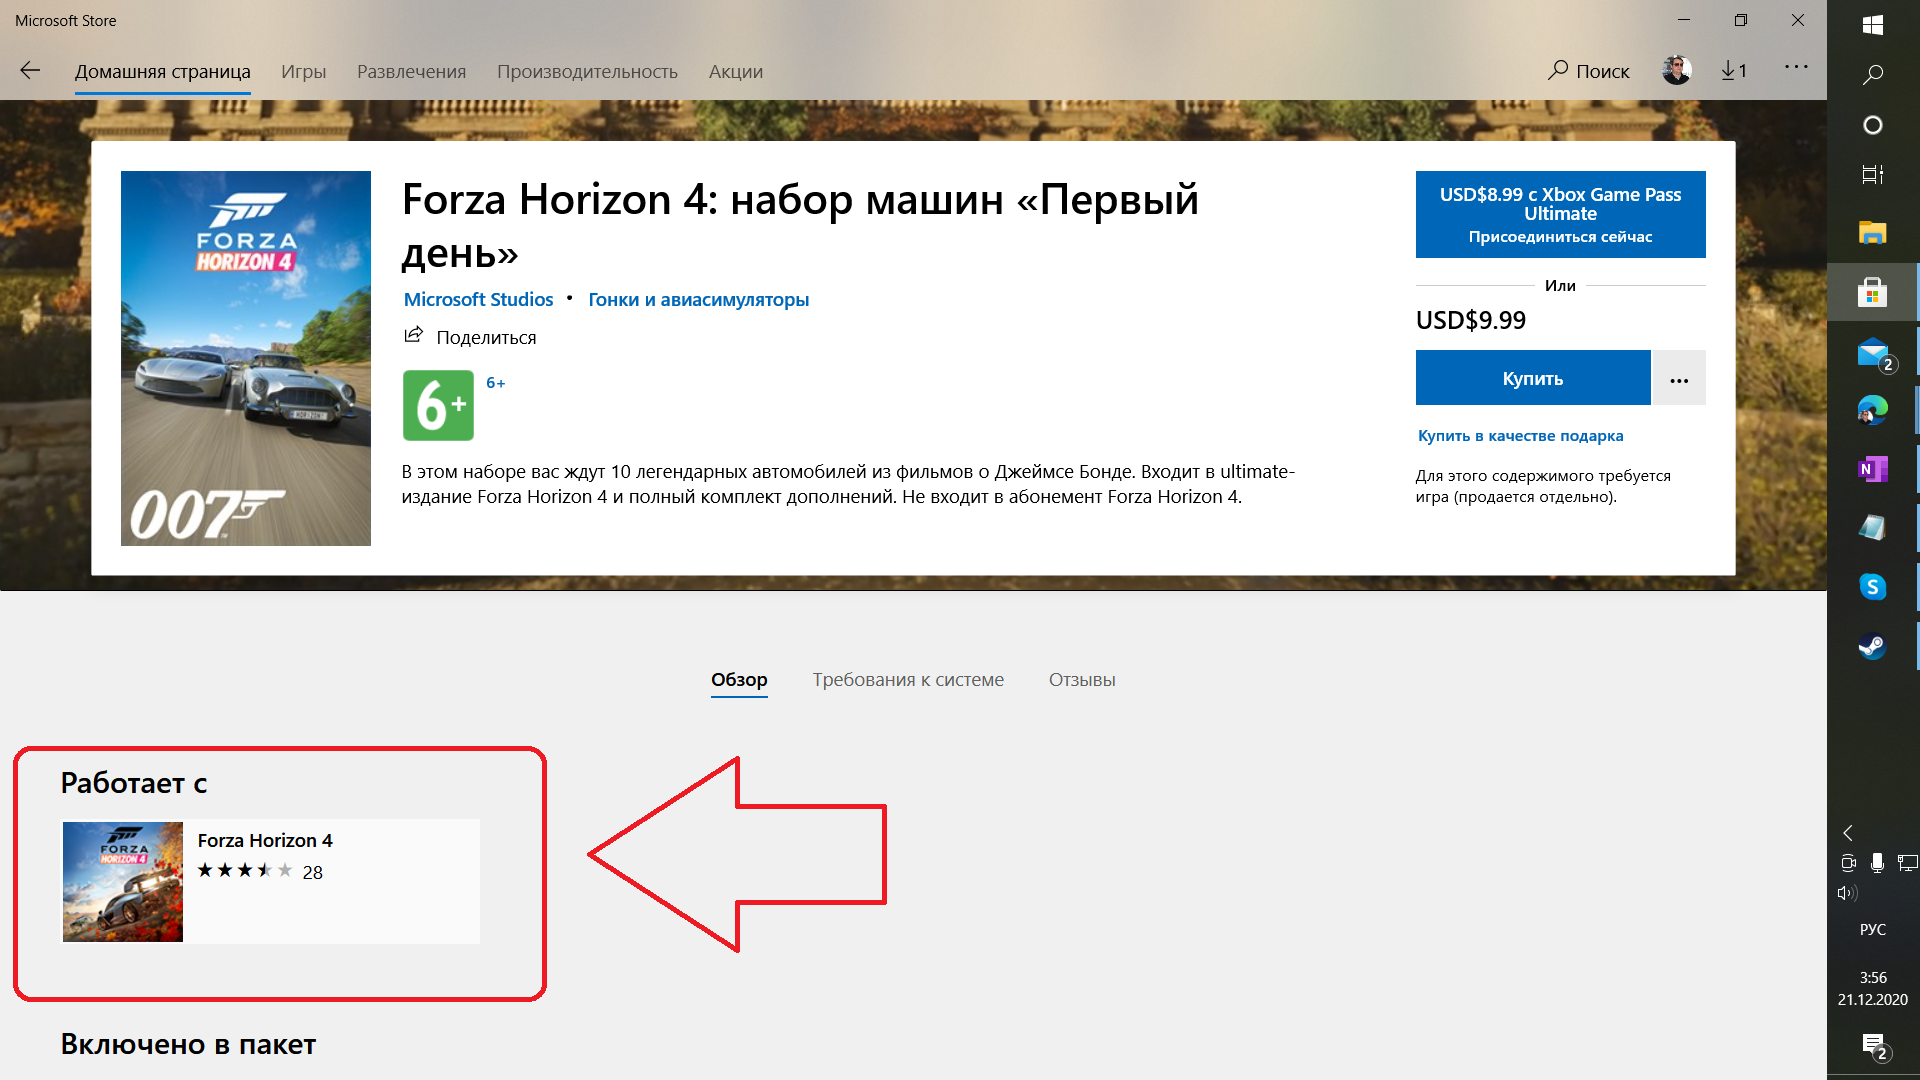Click the green 6+ rating badge
1920x1080 pixels.
pos(438,405)
